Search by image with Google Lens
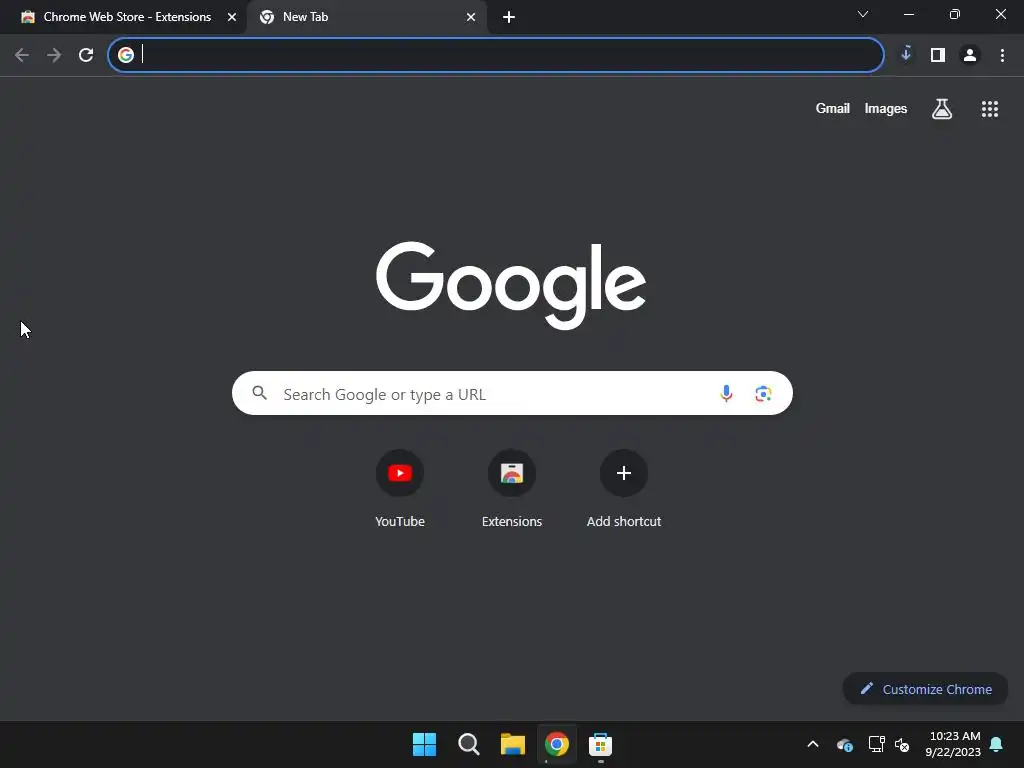 [763, 393]
